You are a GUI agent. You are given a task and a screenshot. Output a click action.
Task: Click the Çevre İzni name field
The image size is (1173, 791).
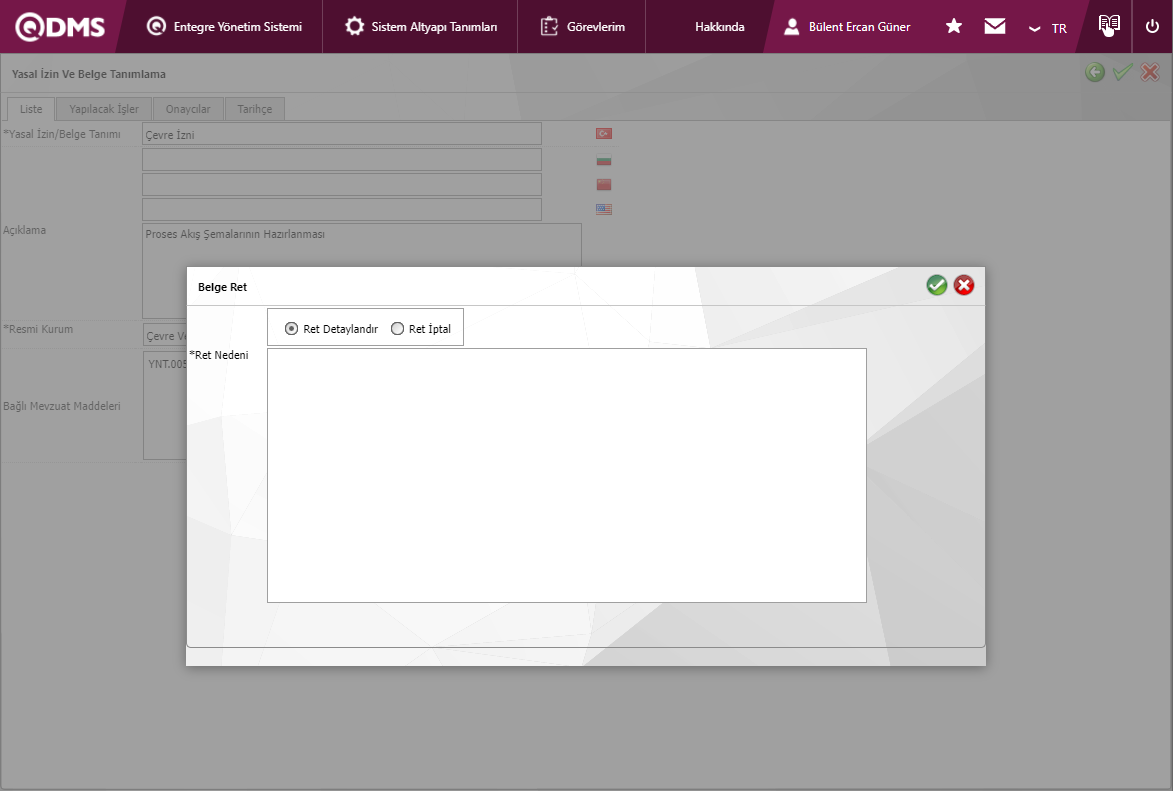[x=342, y=134]
